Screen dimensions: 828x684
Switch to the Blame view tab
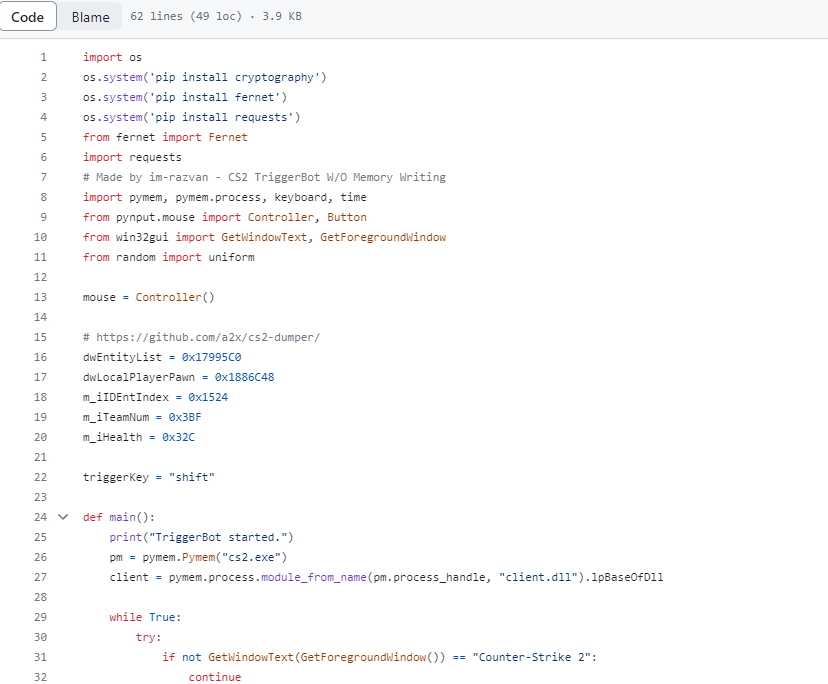point(90,17)
